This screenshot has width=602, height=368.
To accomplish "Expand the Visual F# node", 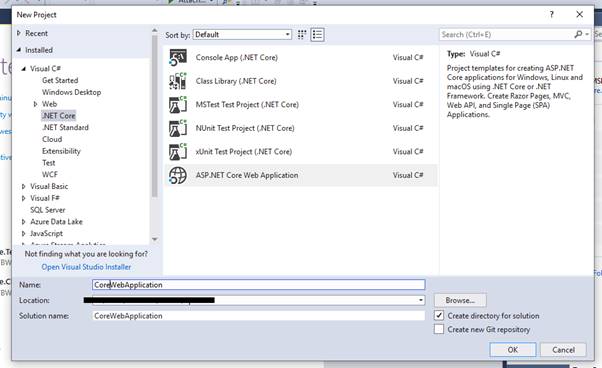I will click(23, 198).
